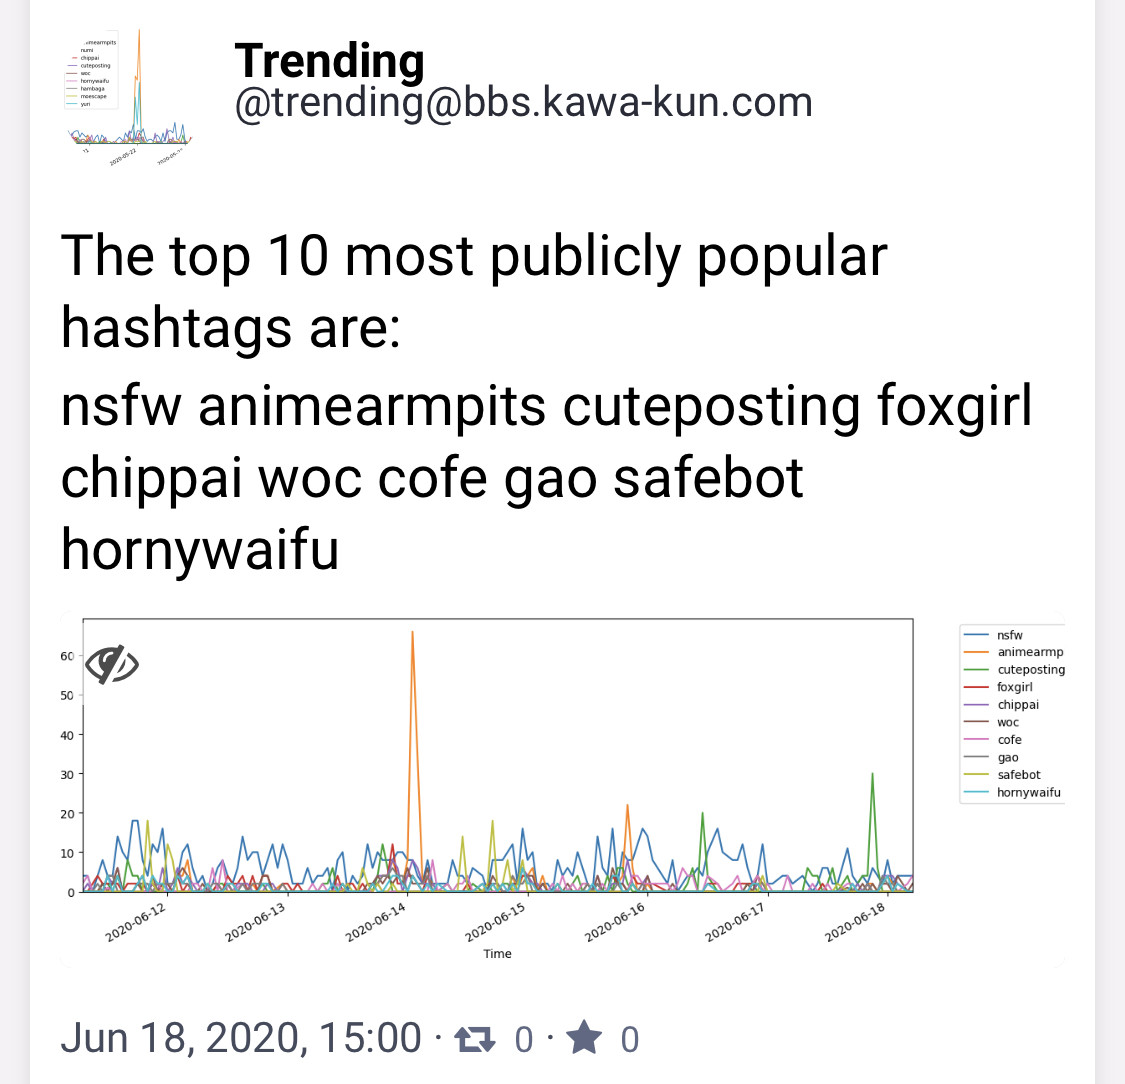The width and height of the screenshot is (1125, 1084).
Task: Click the red foxgirl legend line
Action: tap(977, 687)
